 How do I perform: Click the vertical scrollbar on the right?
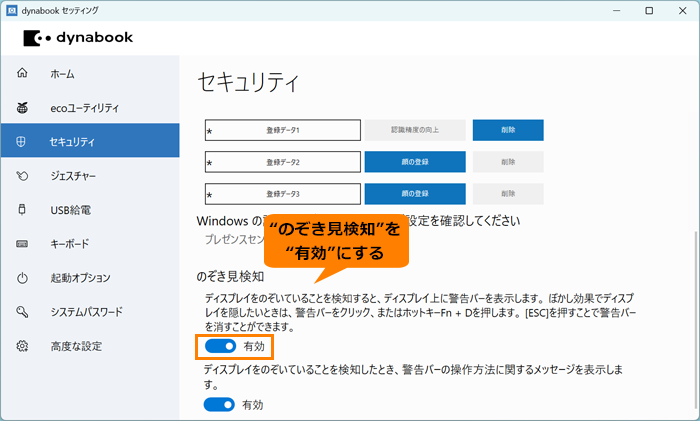tap(695, 321)
